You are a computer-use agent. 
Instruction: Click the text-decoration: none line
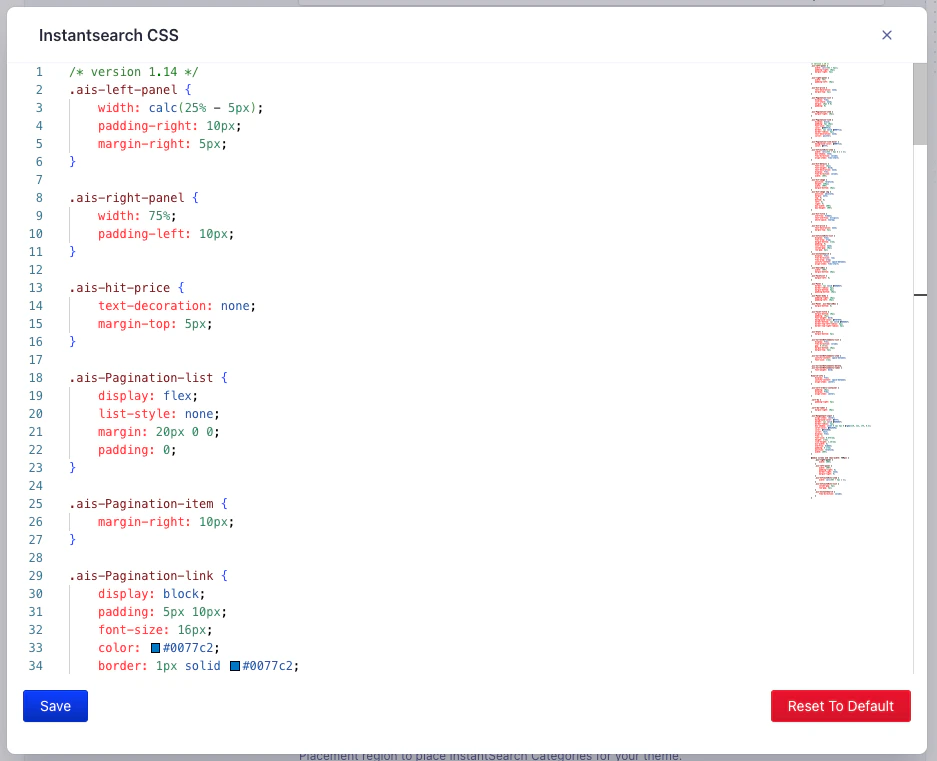(175, 305)
